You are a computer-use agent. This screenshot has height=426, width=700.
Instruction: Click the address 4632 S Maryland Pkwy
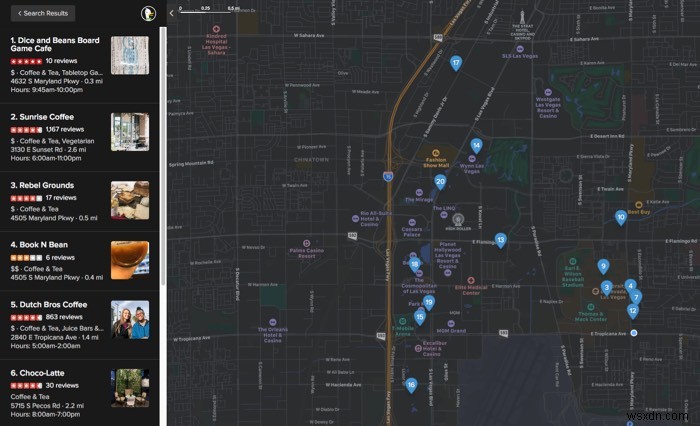pos(42,81)
